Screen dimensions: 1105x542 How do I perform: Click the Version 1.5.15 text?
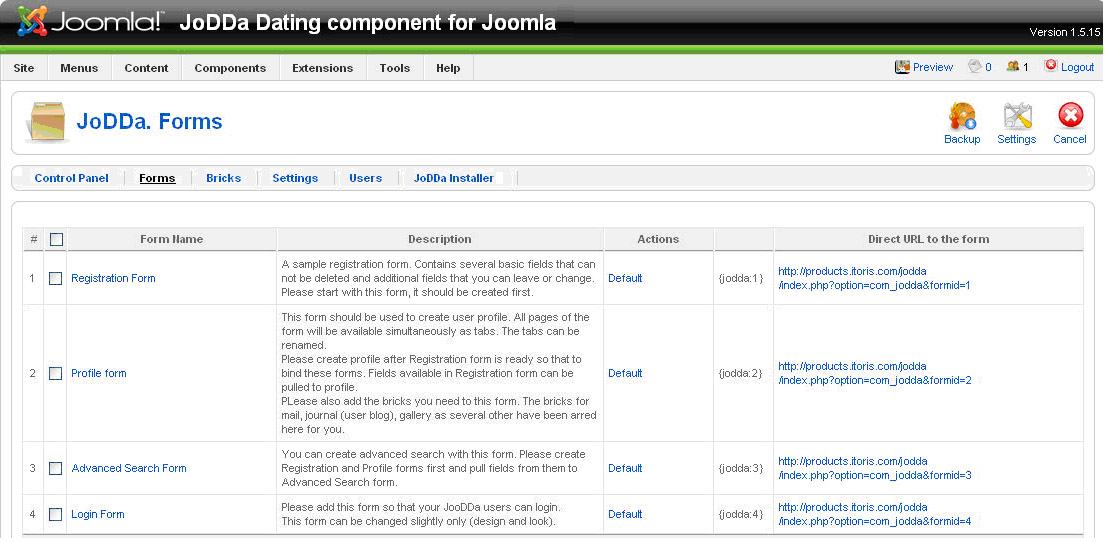1065,32
